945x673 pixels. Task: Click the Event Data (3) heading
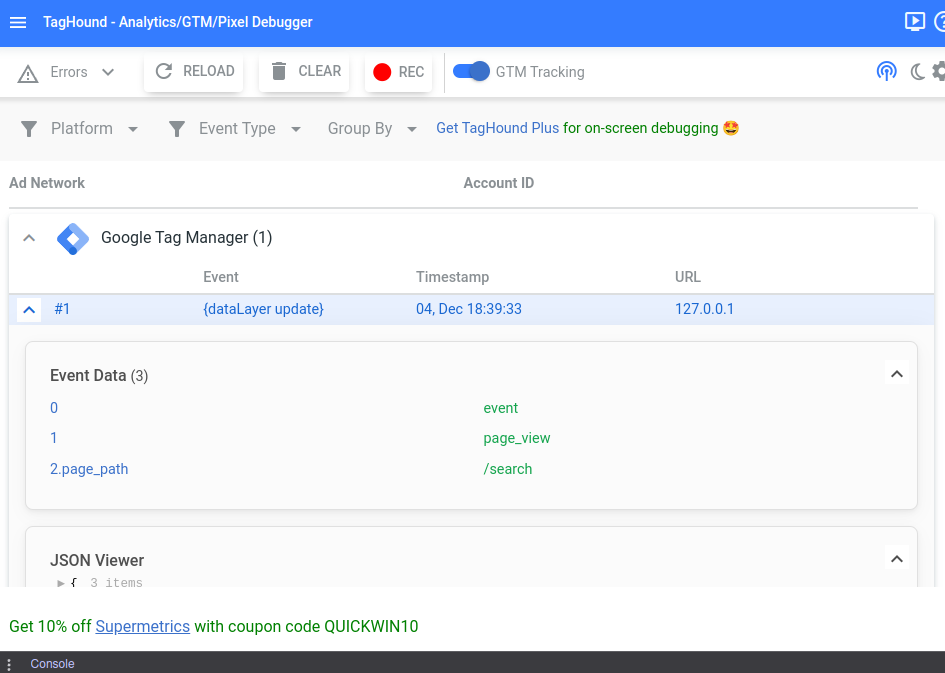coord(99,375)
